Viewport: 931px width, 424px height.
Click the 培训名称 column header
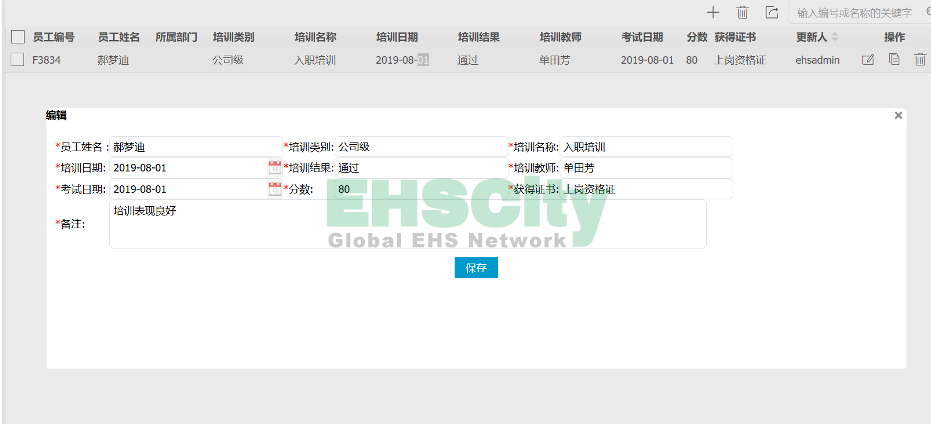[315, 37]
